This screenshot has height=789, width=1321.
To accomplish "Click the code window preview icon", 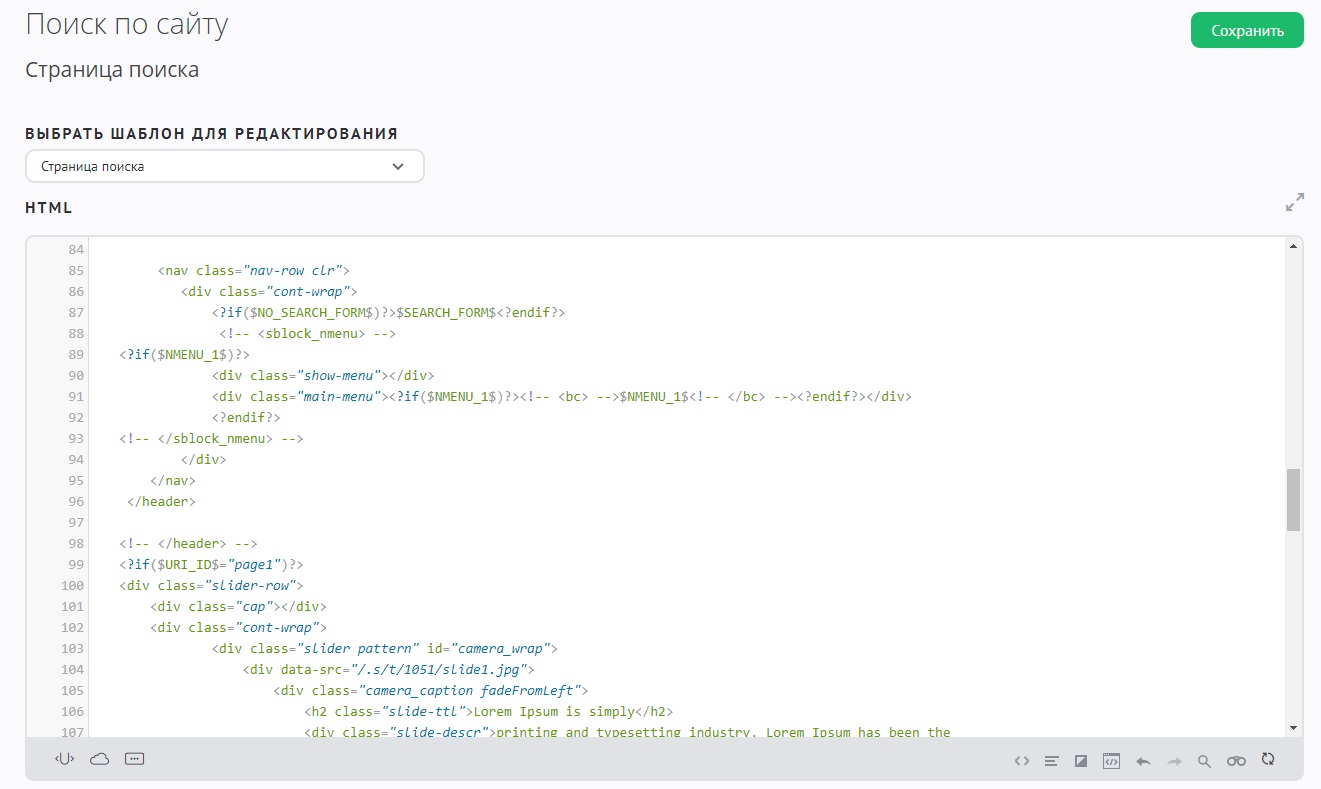I will pyautogui.click(x=1111, y=761).
